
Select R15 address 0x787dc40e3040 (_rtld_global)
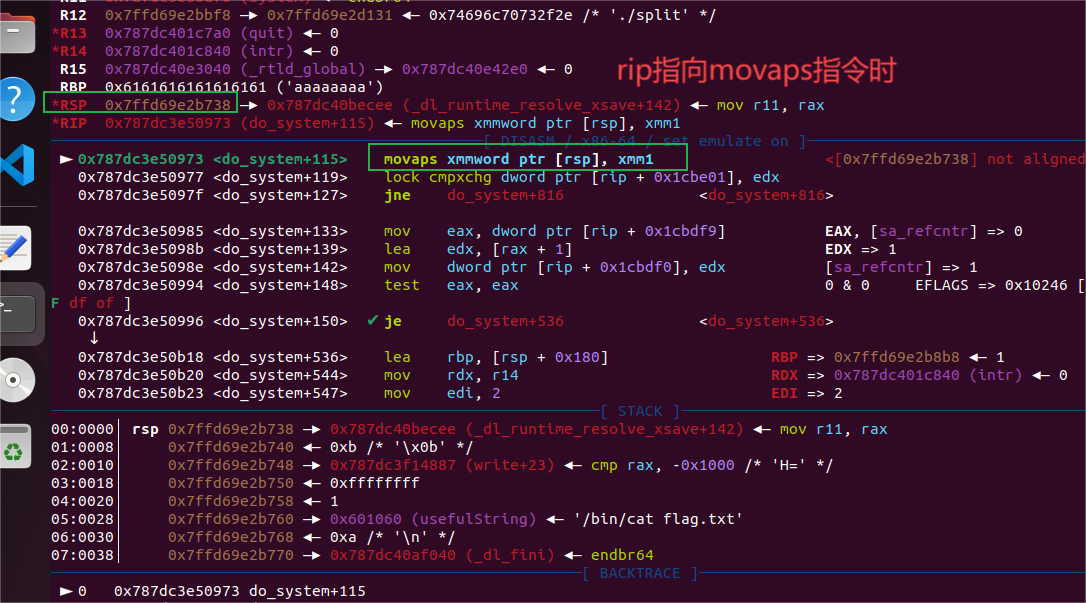tap(235, 69)
